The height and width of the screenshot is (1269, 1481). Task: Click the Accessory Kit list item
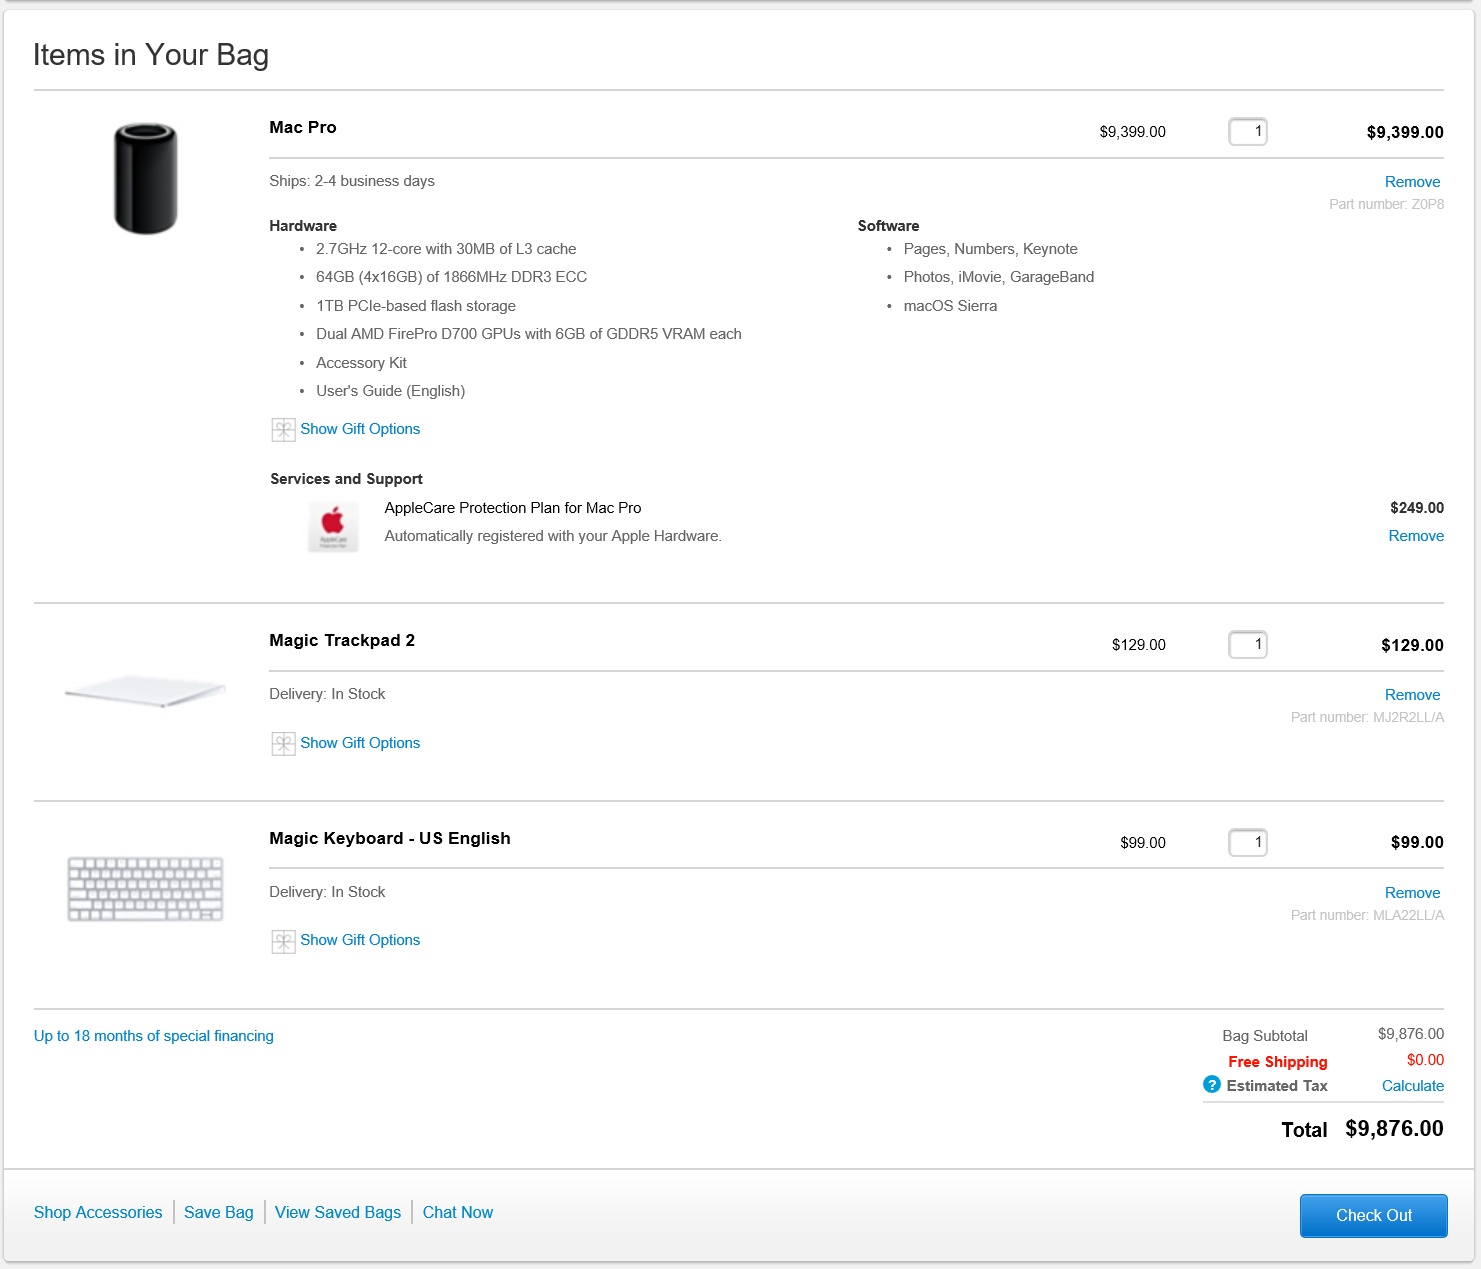click(x=361, y=363)
